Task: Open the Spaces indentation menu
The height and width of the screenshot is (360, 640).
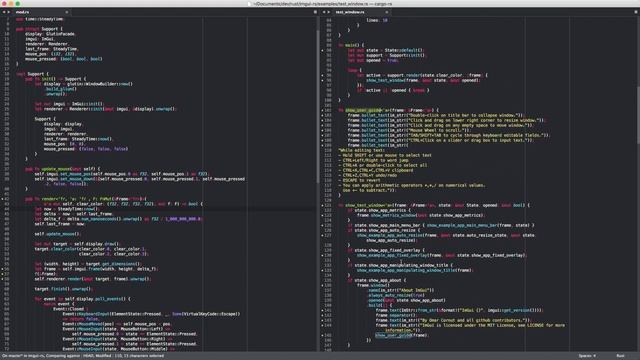Action: pos(587,356)
